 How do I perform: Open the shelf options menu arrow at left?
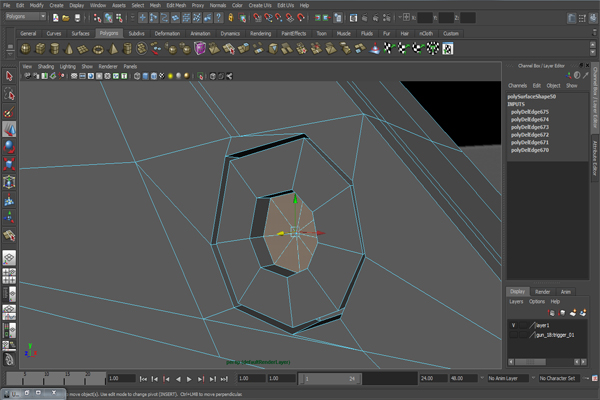coord(10,54)
